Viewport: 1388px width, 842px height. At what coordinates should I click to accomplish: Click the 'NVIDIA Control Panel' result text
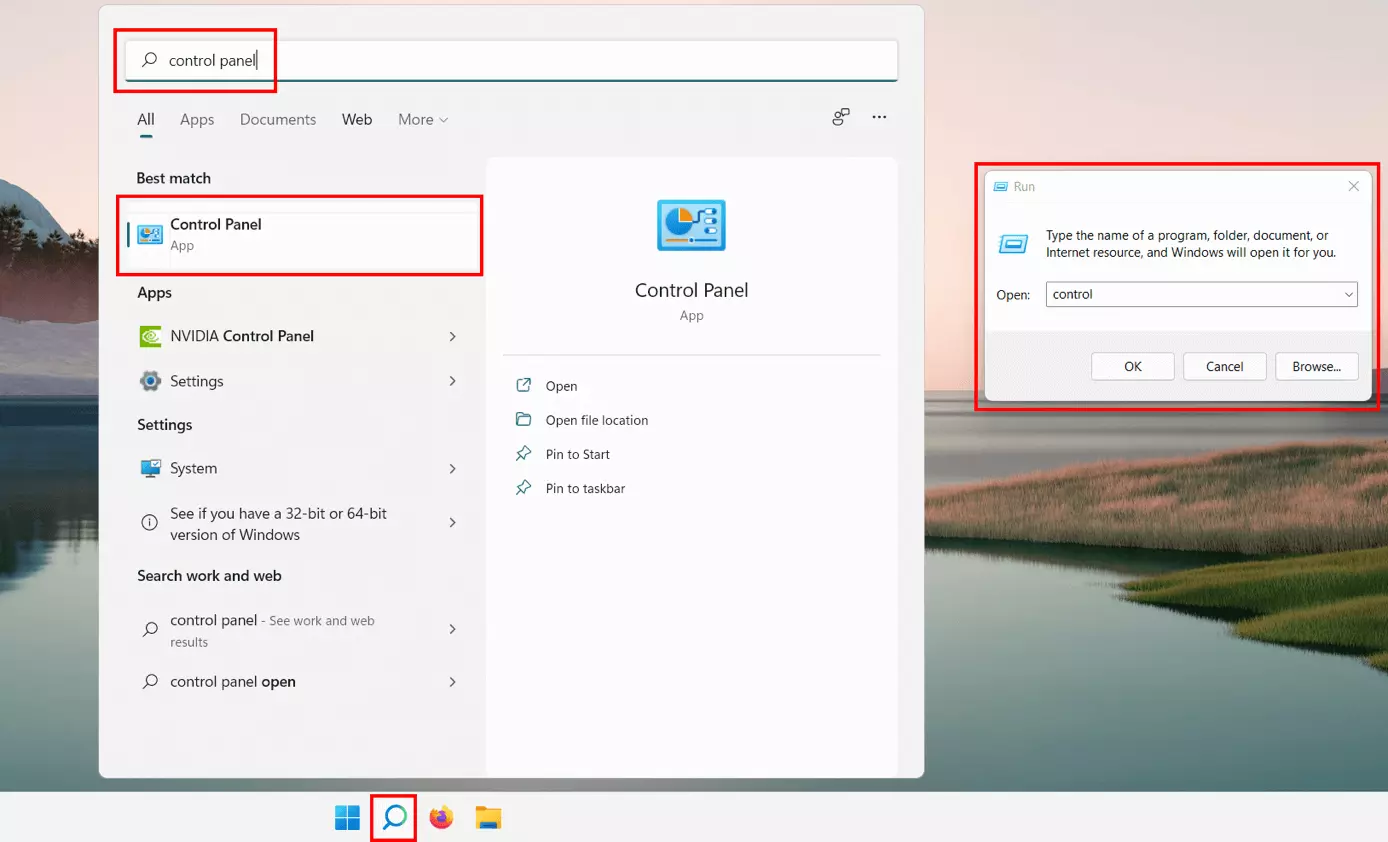click(242, 336)
